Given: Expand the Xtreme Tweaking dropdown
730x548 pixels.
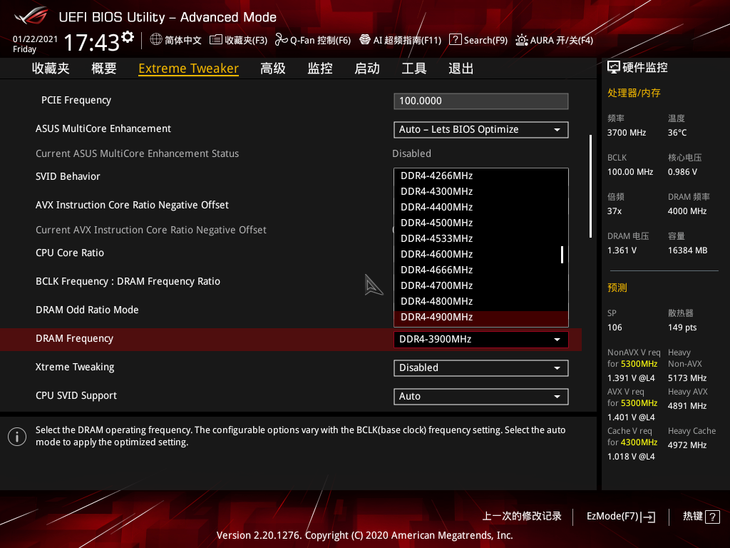Looking at the screenshot, I should coord(480,368).
